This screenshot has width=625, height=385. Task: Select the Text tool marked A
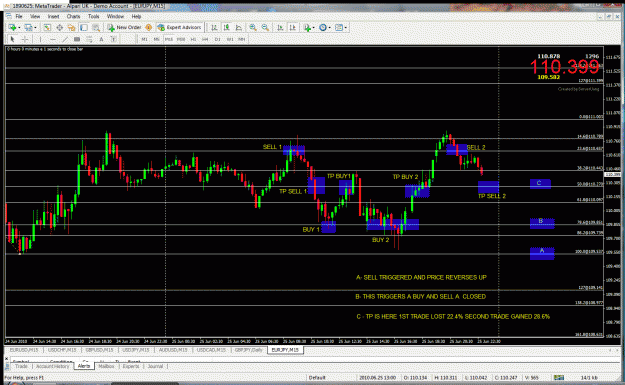[x=101, y=39]
